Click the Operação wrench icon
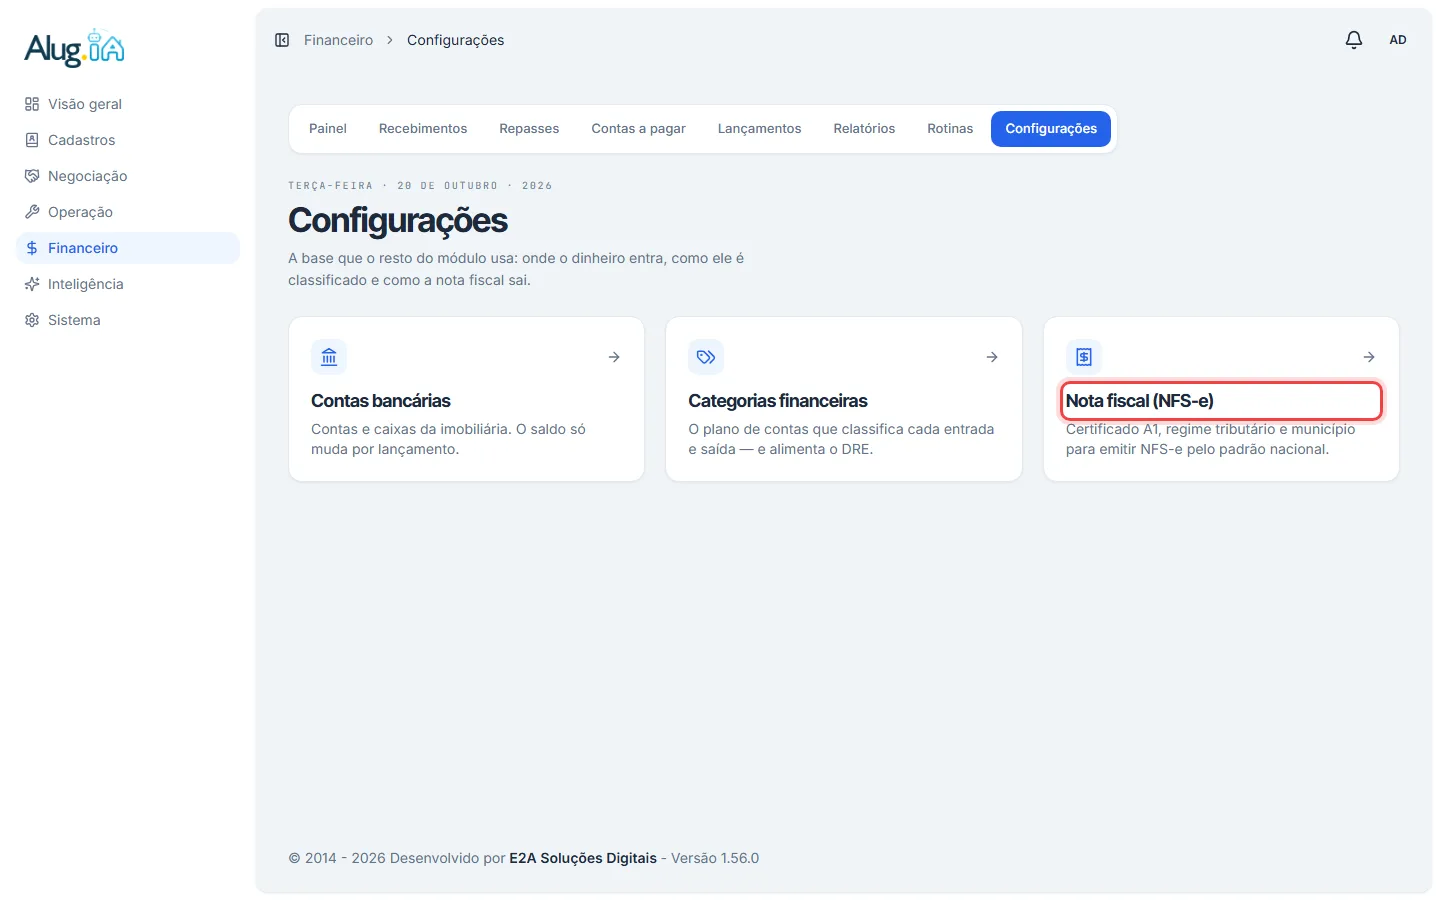The image size is (1440, 900). [x=32, y=212]
